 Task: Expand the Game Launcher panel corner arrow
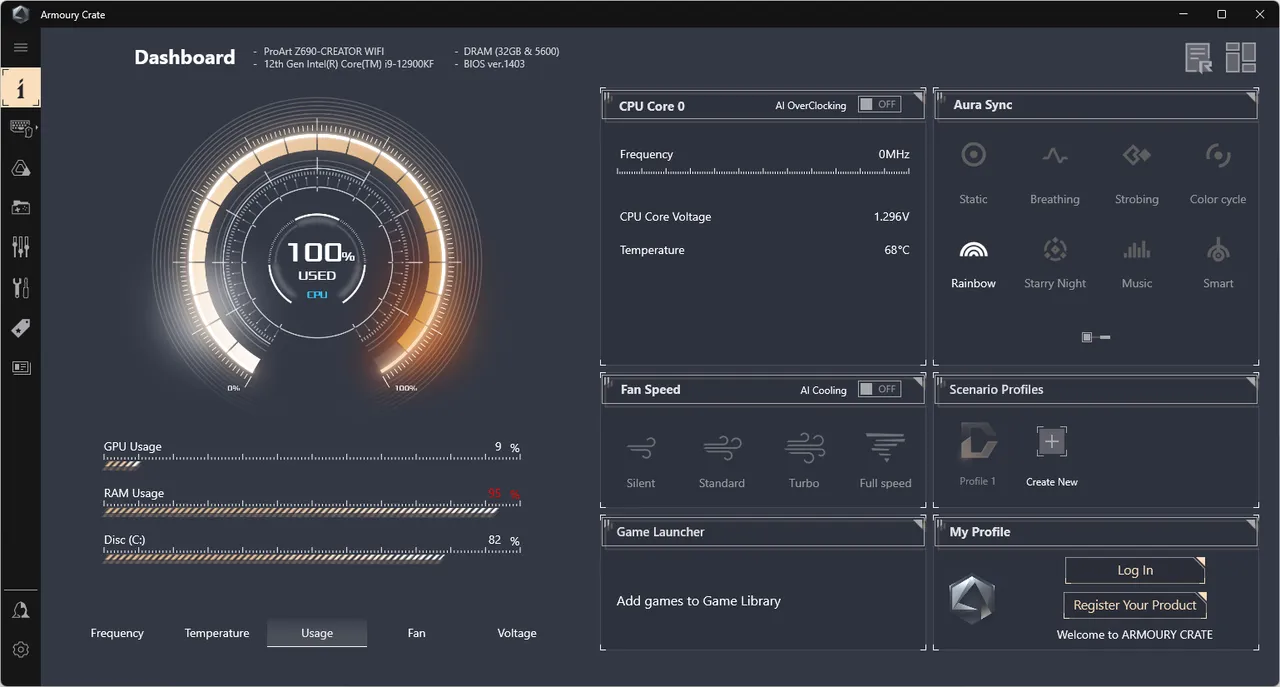click(x=919, y=524)
